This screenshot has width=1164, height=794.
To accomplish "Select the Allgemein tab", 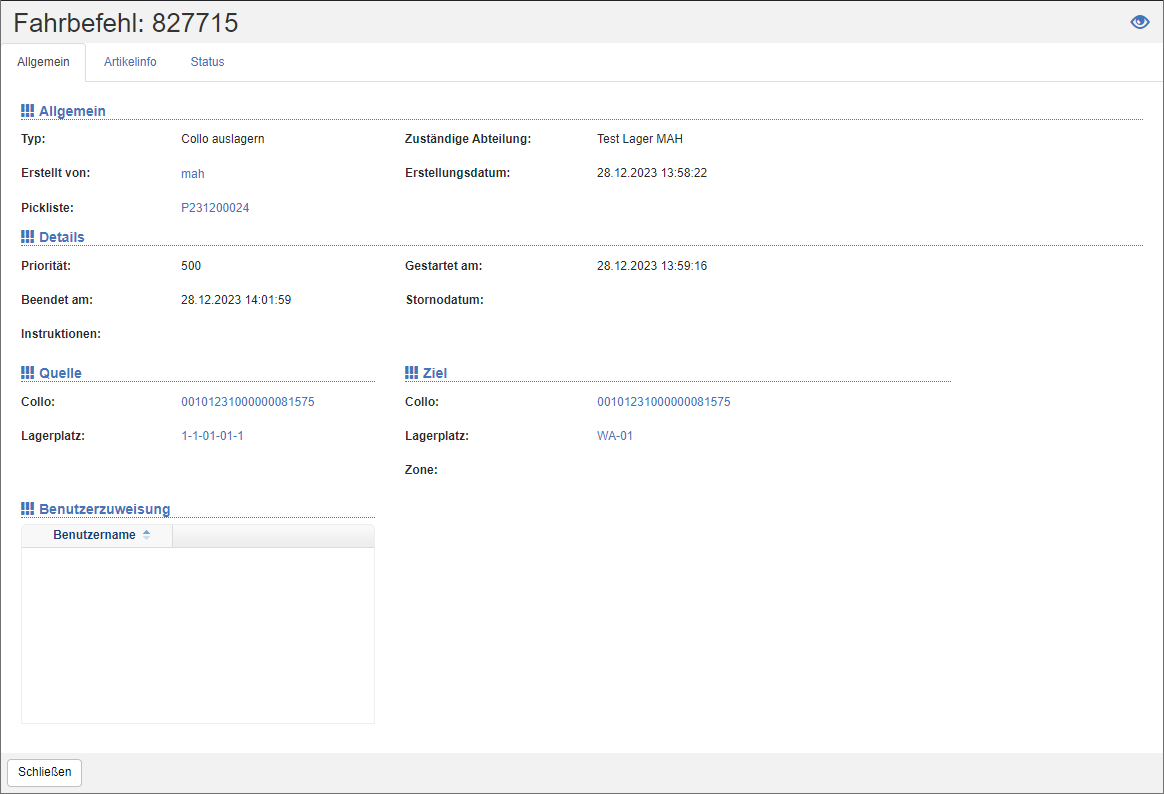I will click(44, 62).
